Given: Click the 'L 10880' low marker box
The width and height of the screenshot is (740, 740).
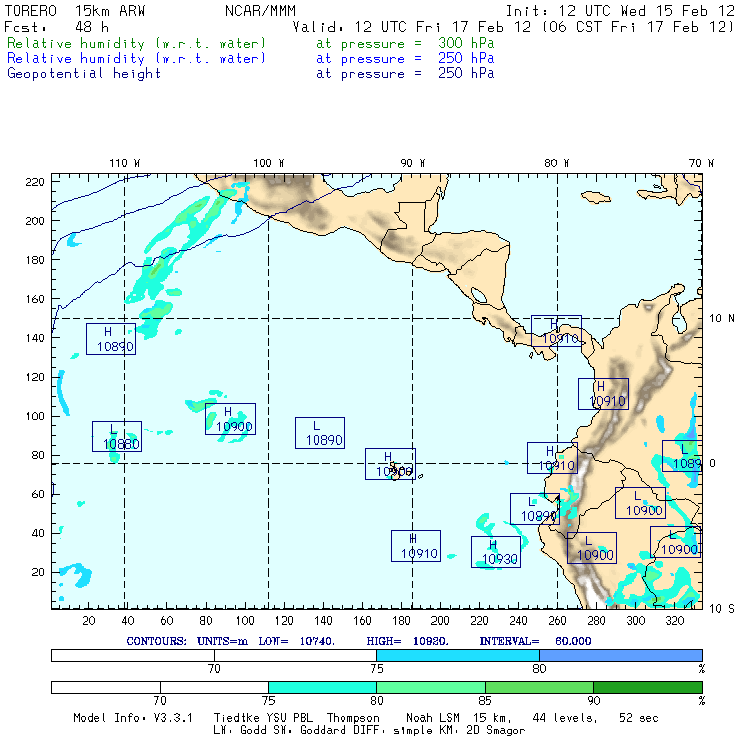Looking at the screenshot, I should pyautogui.click(x=117, y=437).
